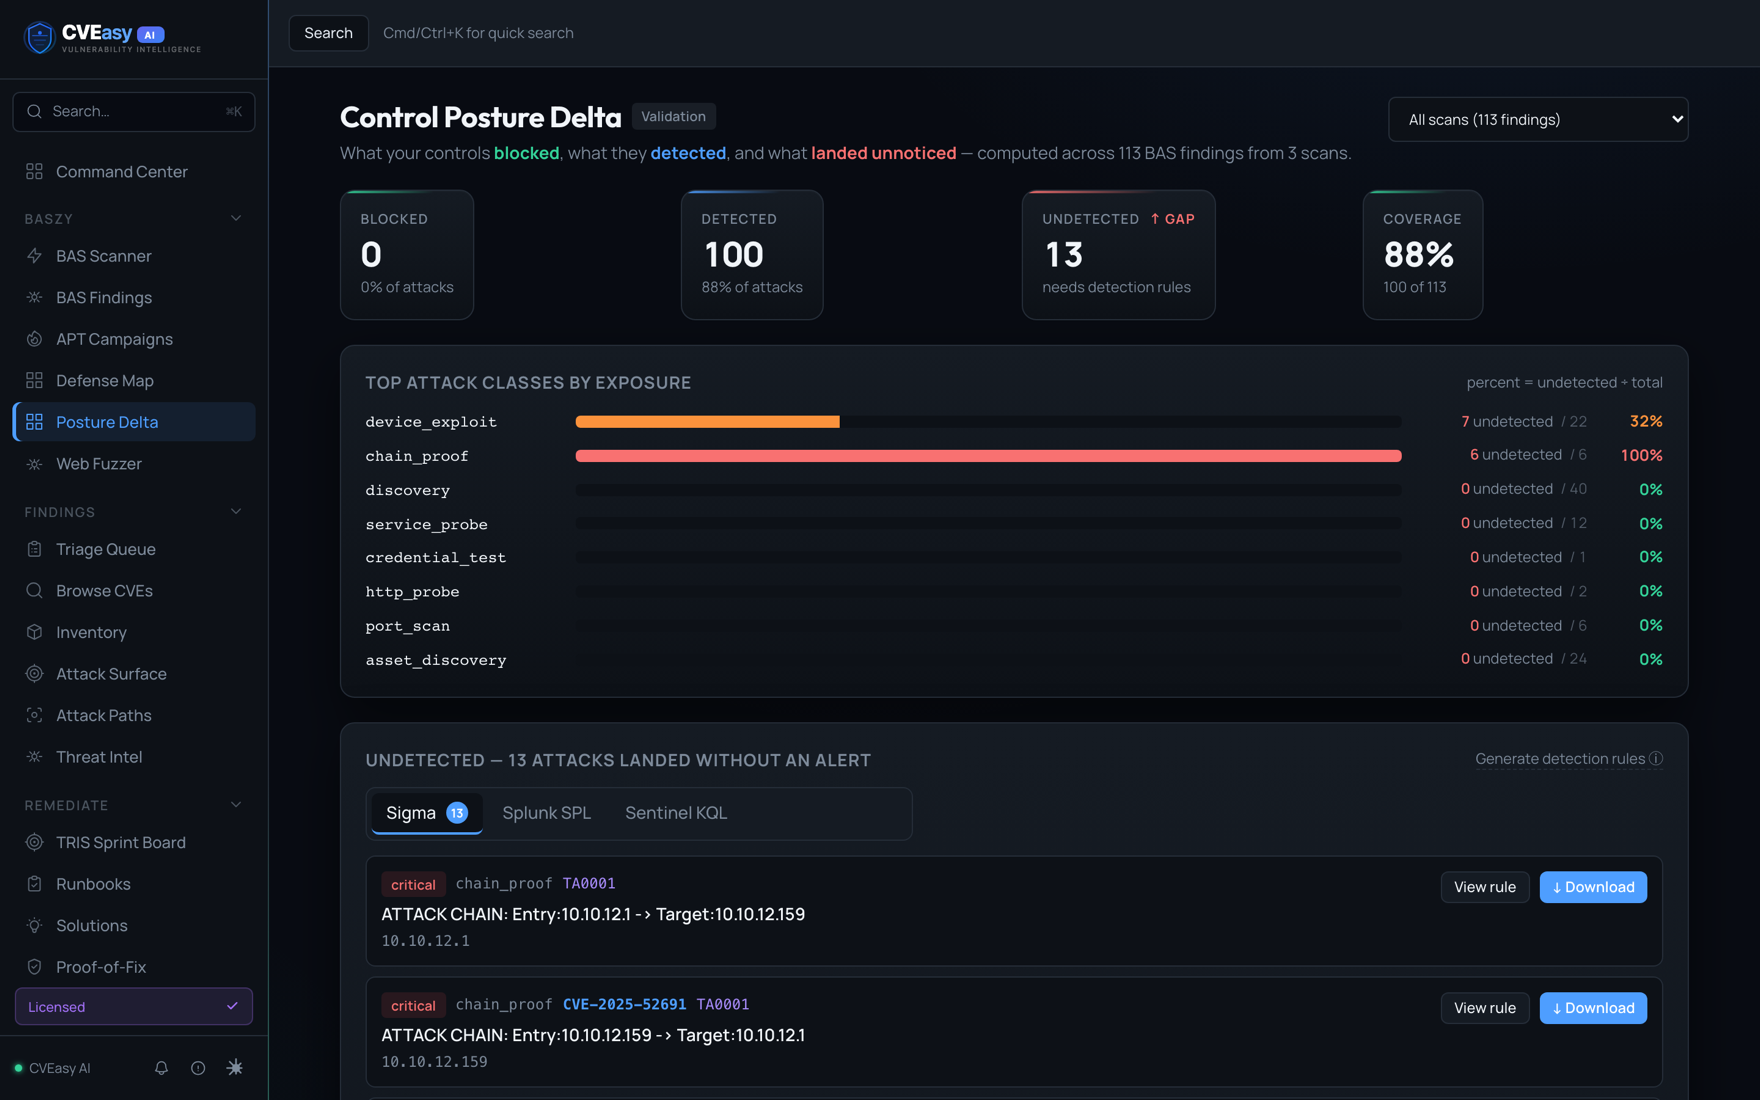Image resolution: width=1760 pixels, height=1100 pixels.
Task: View rule for 10.10.12.1 attack chain
Action: (x=1485, y=887)
